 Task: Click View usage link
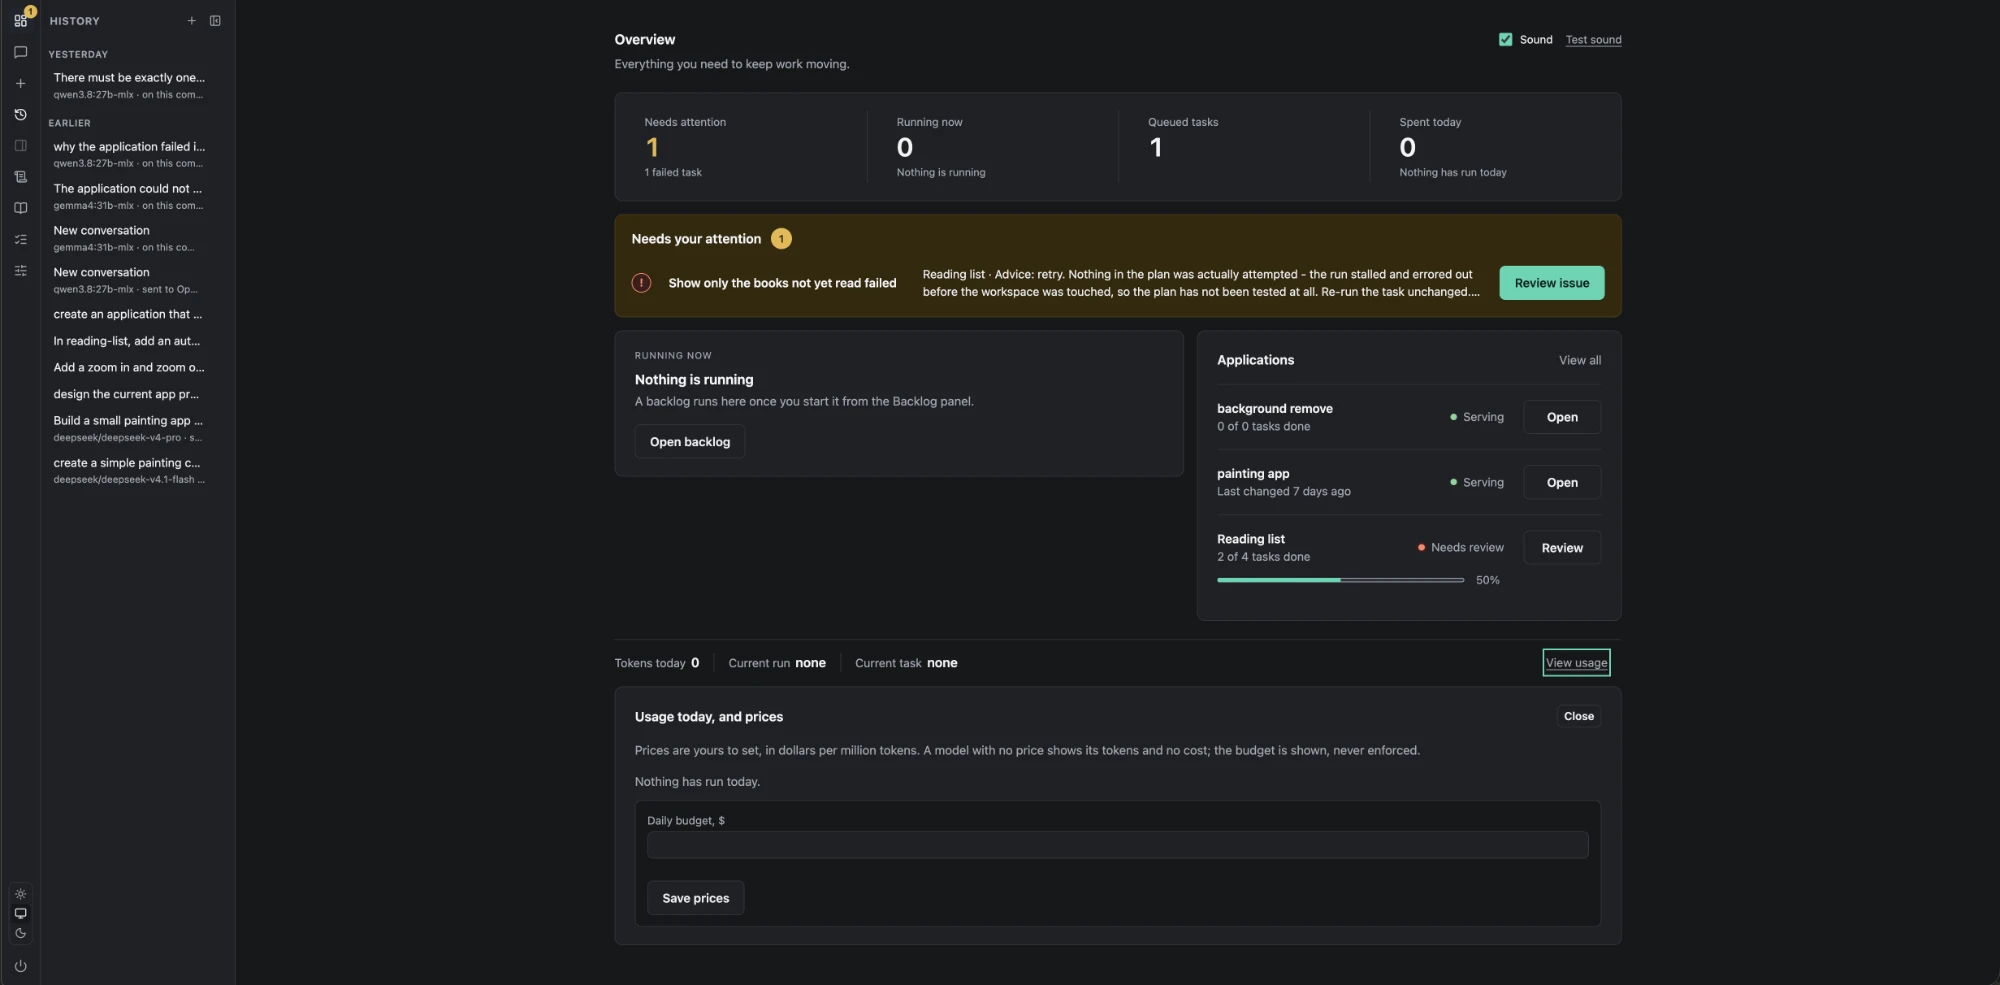1576,663
